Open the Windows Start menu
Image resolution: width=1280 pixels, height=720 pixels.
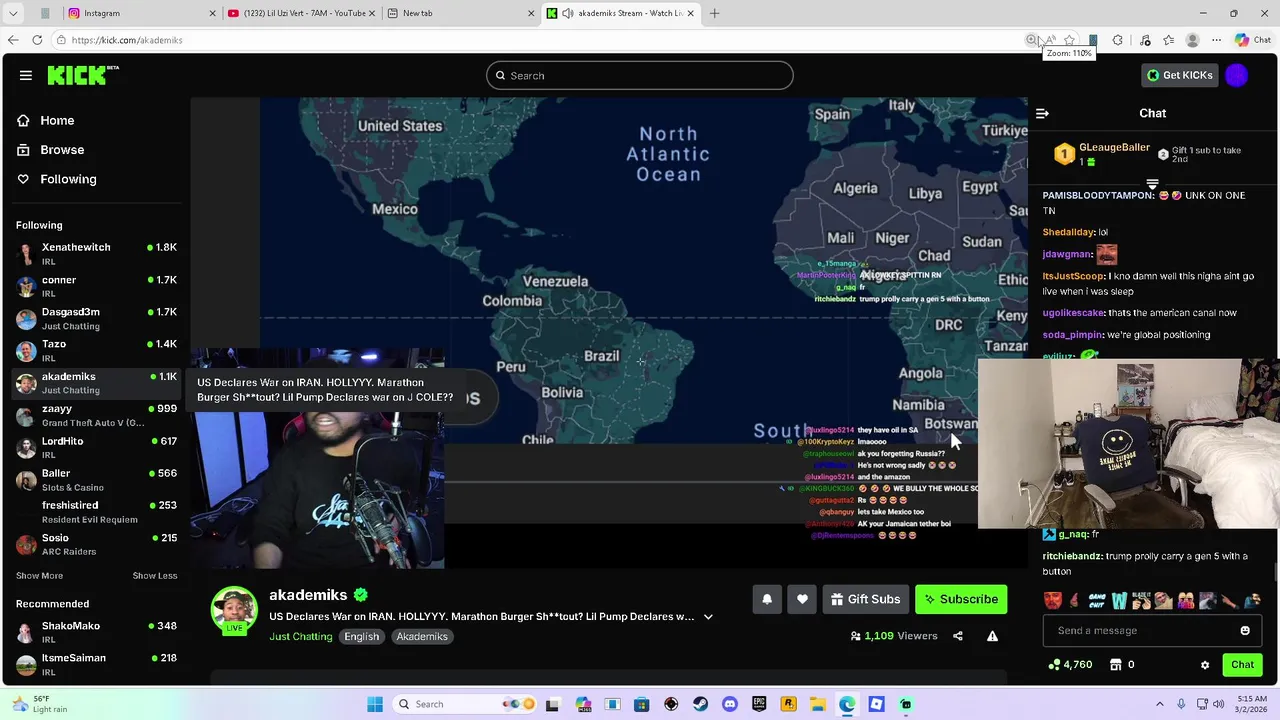[x=375, y=704]
